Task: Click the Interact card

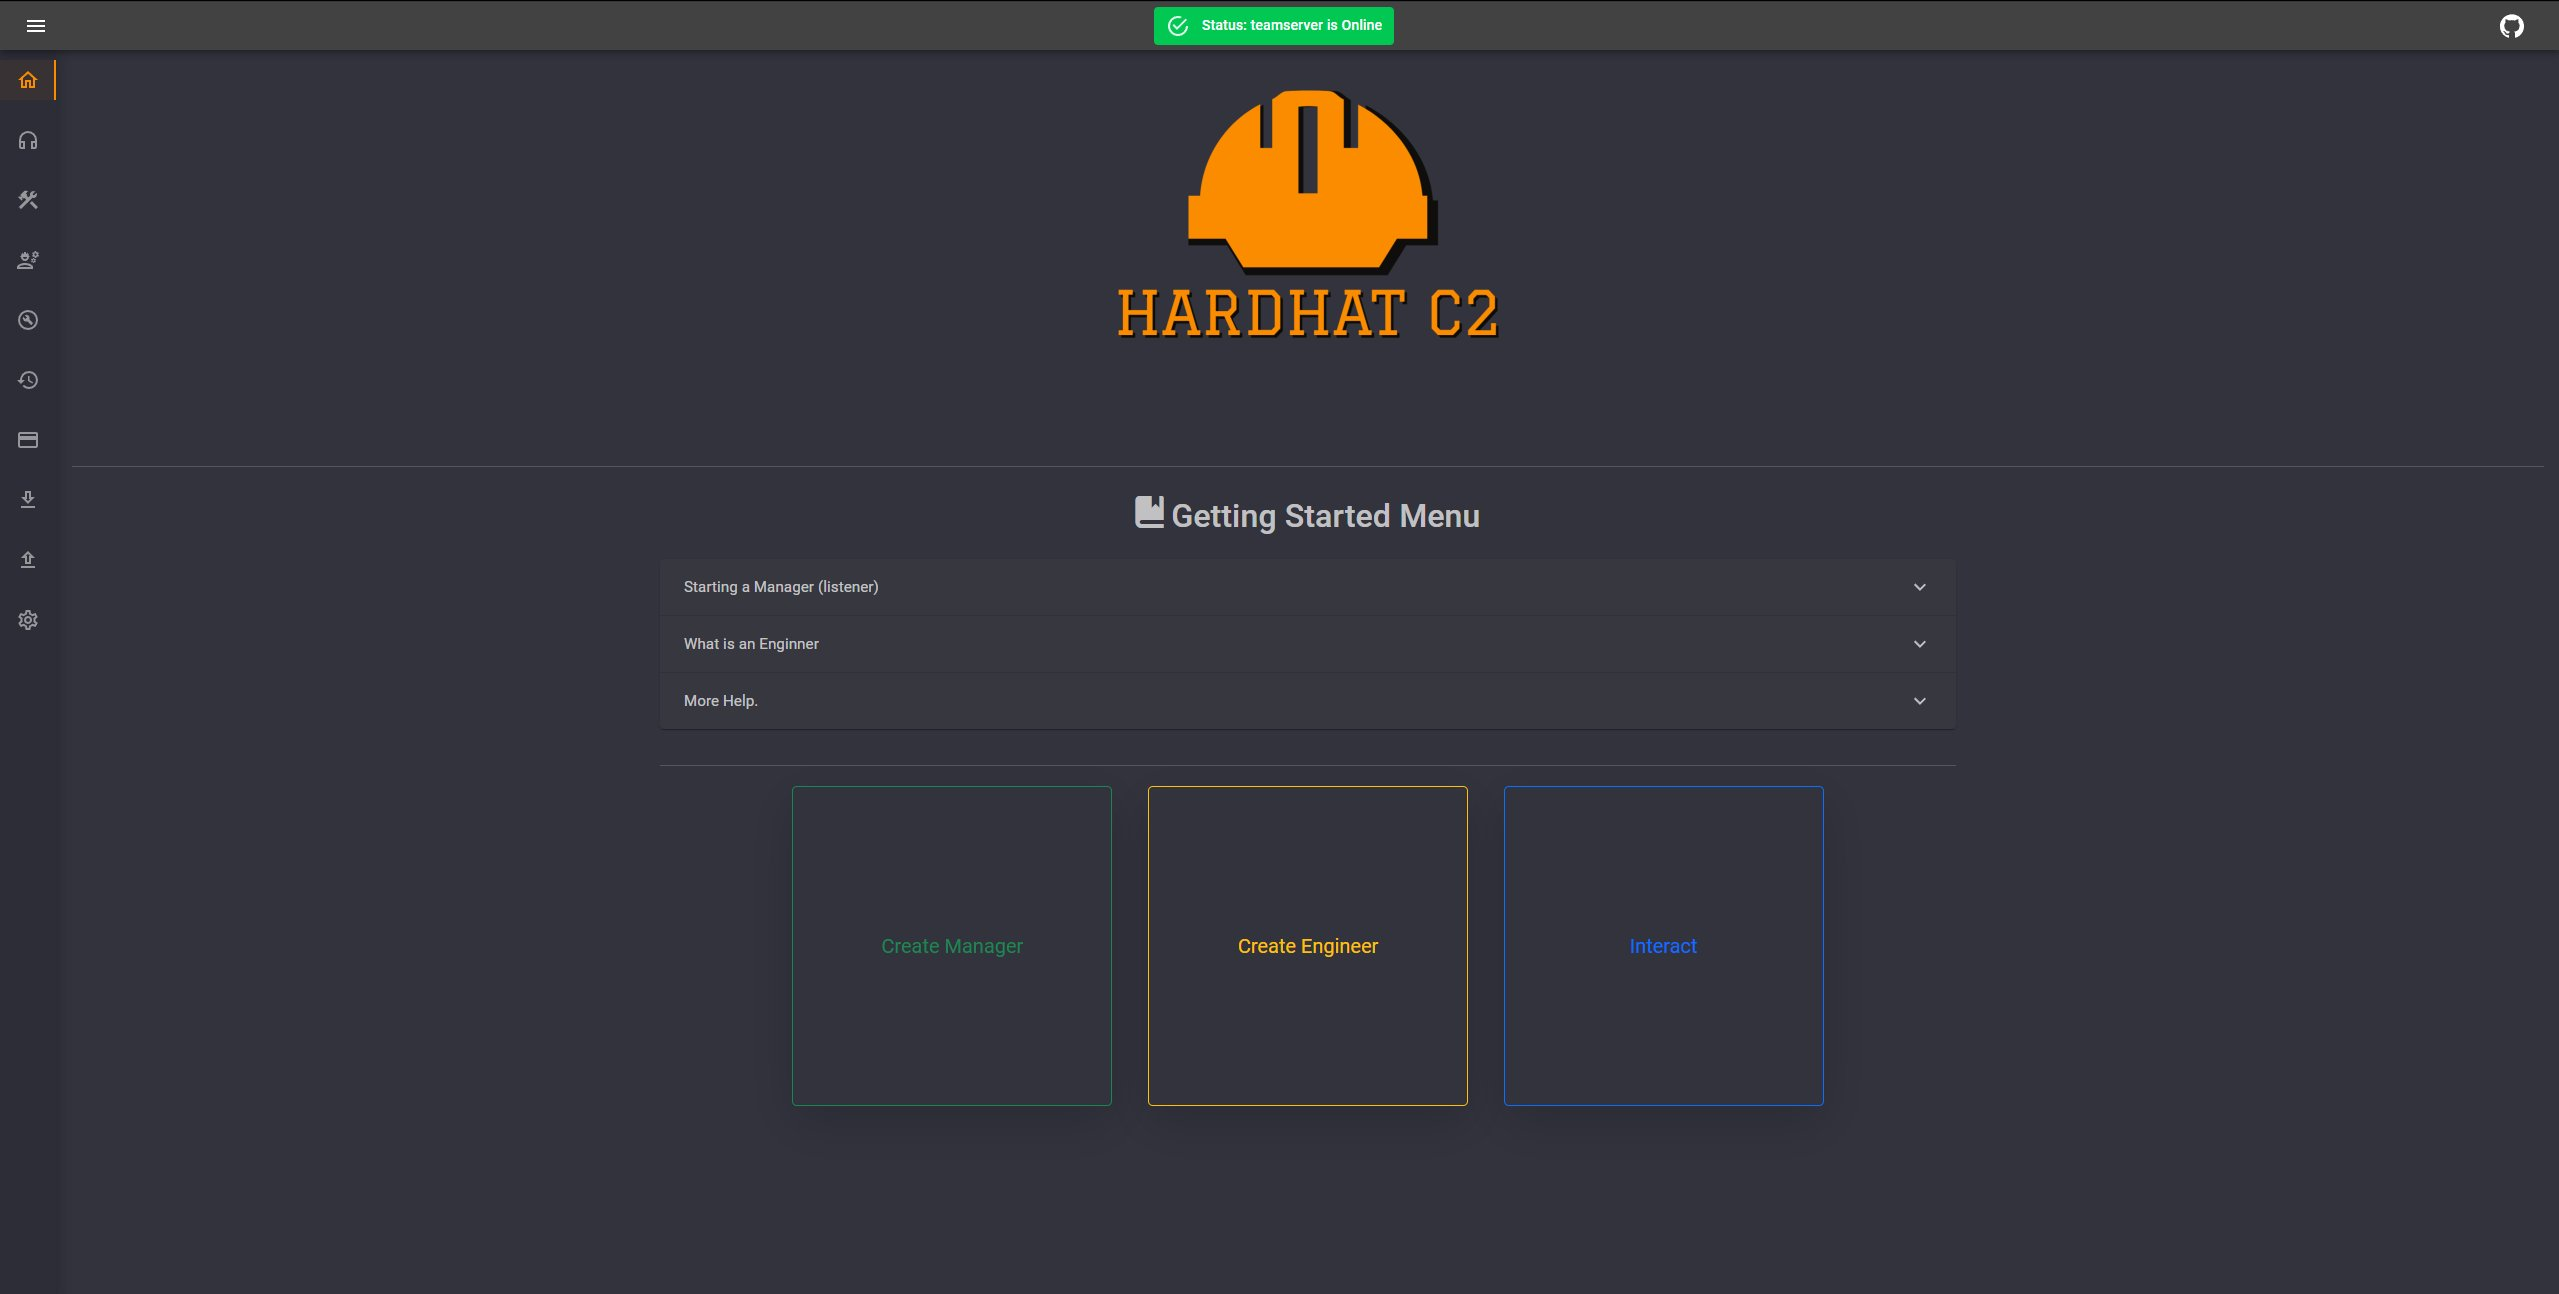Action: pyautogui.click(x=1663, y=946)
